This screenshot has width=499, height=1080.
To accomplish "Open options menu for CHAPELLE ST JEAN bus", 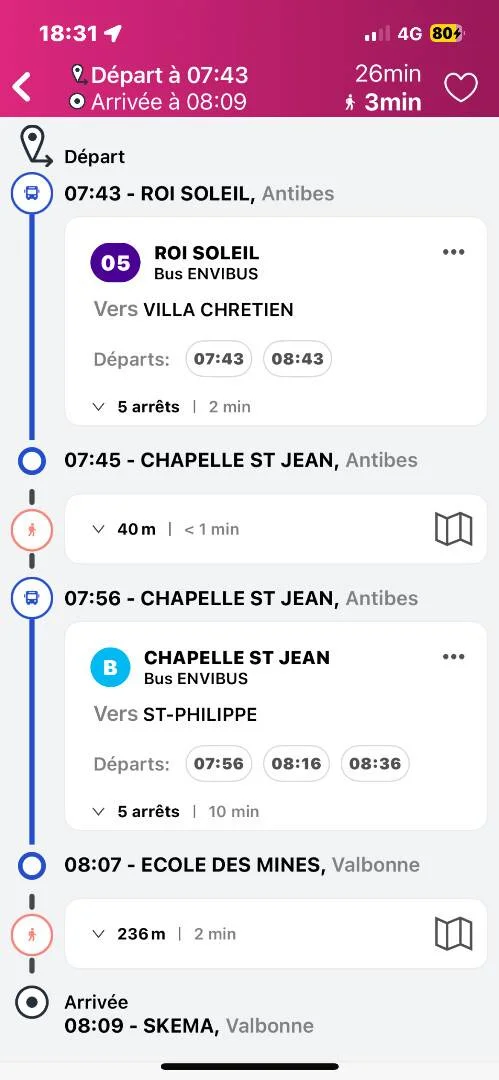I will pos(454,657).
